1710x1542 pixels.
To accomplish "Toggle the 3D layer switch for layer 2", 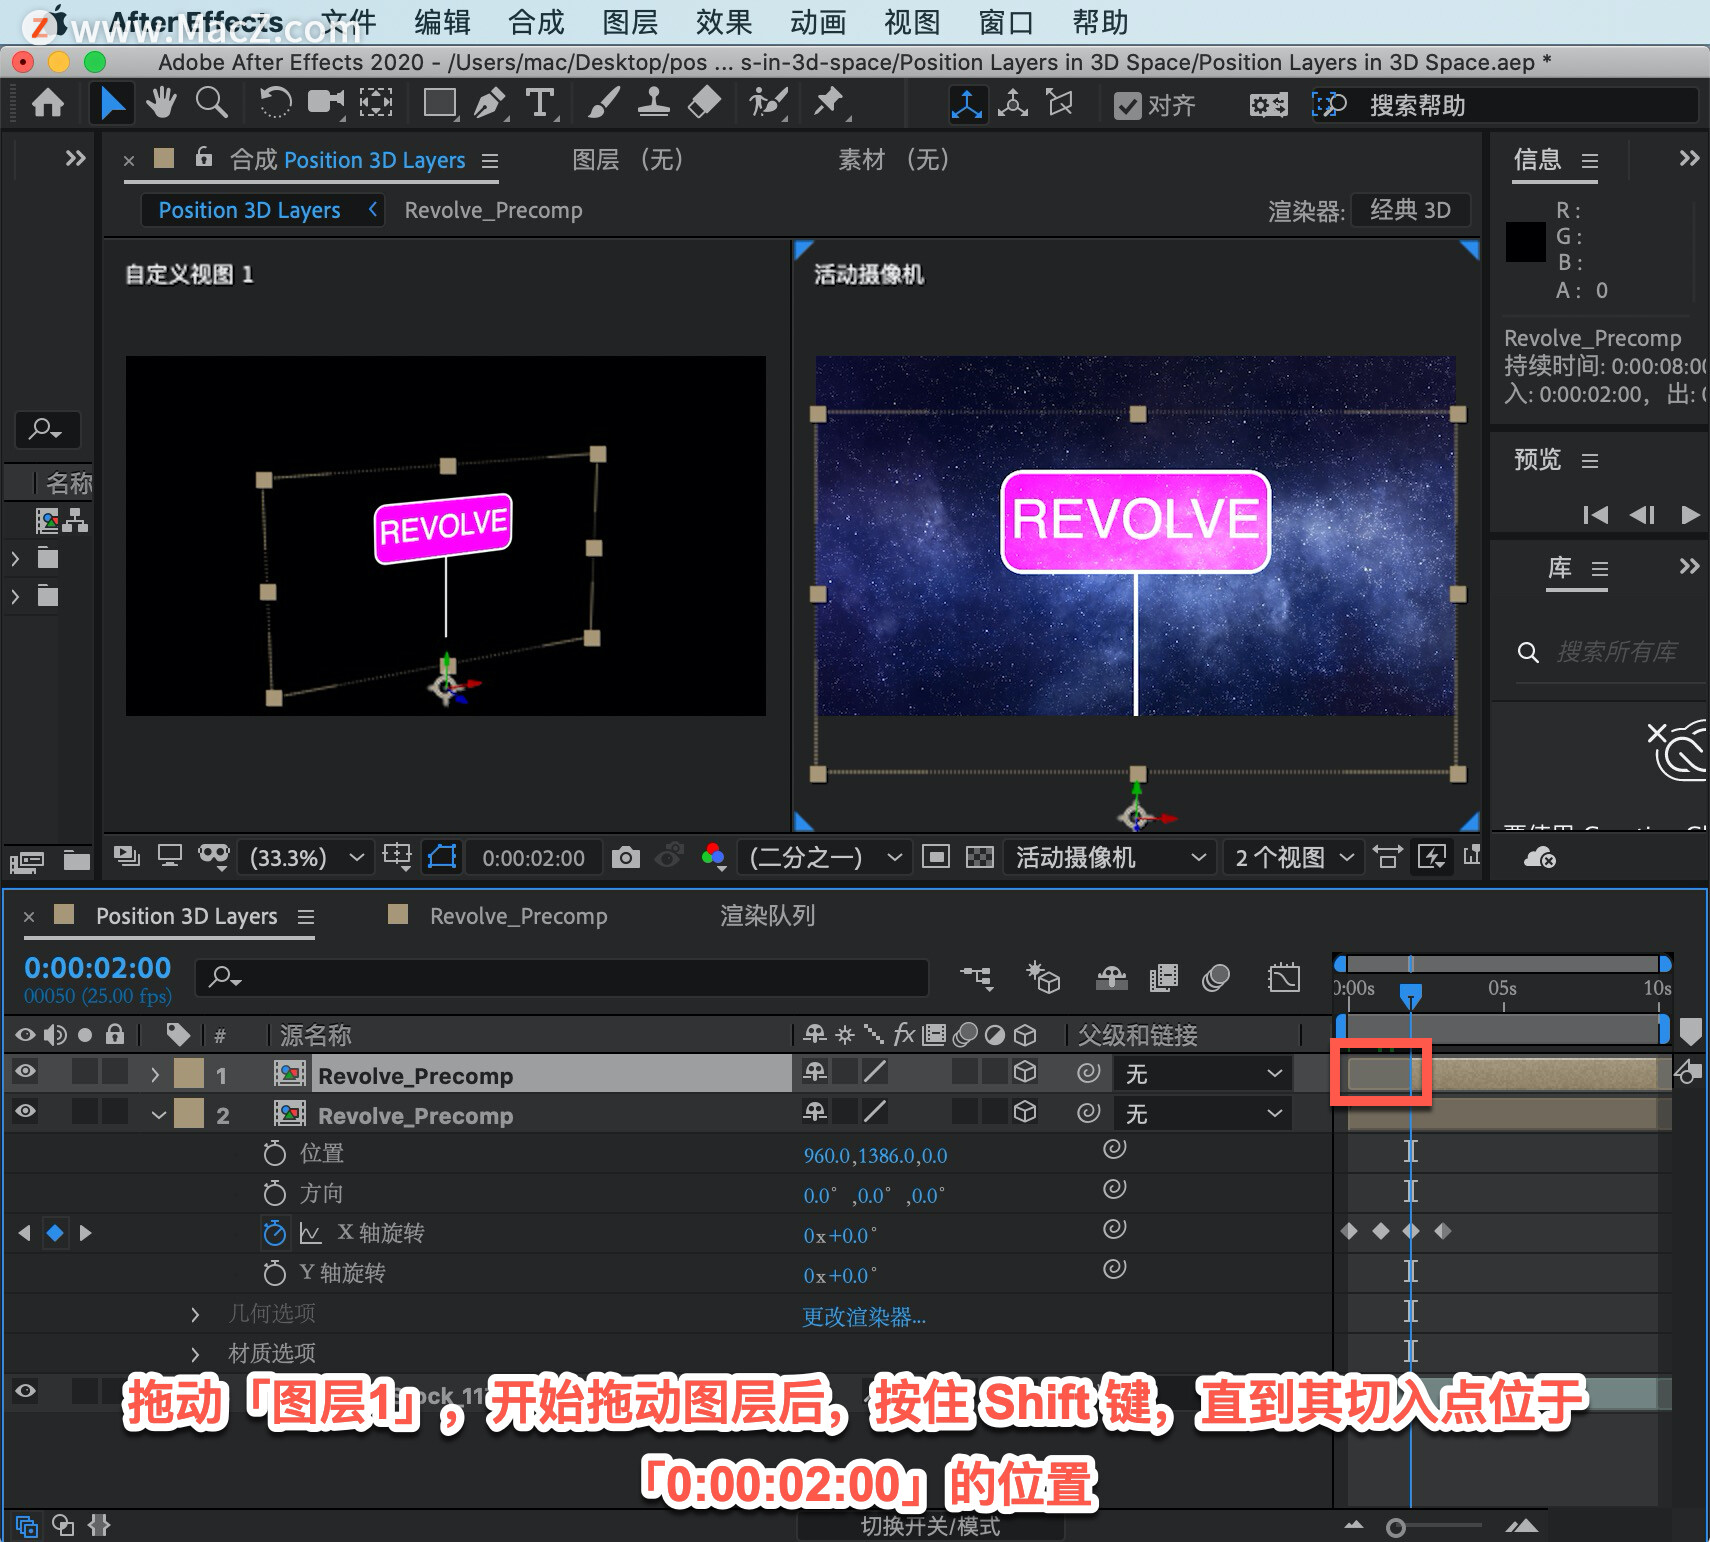I will [1025, 1112].
